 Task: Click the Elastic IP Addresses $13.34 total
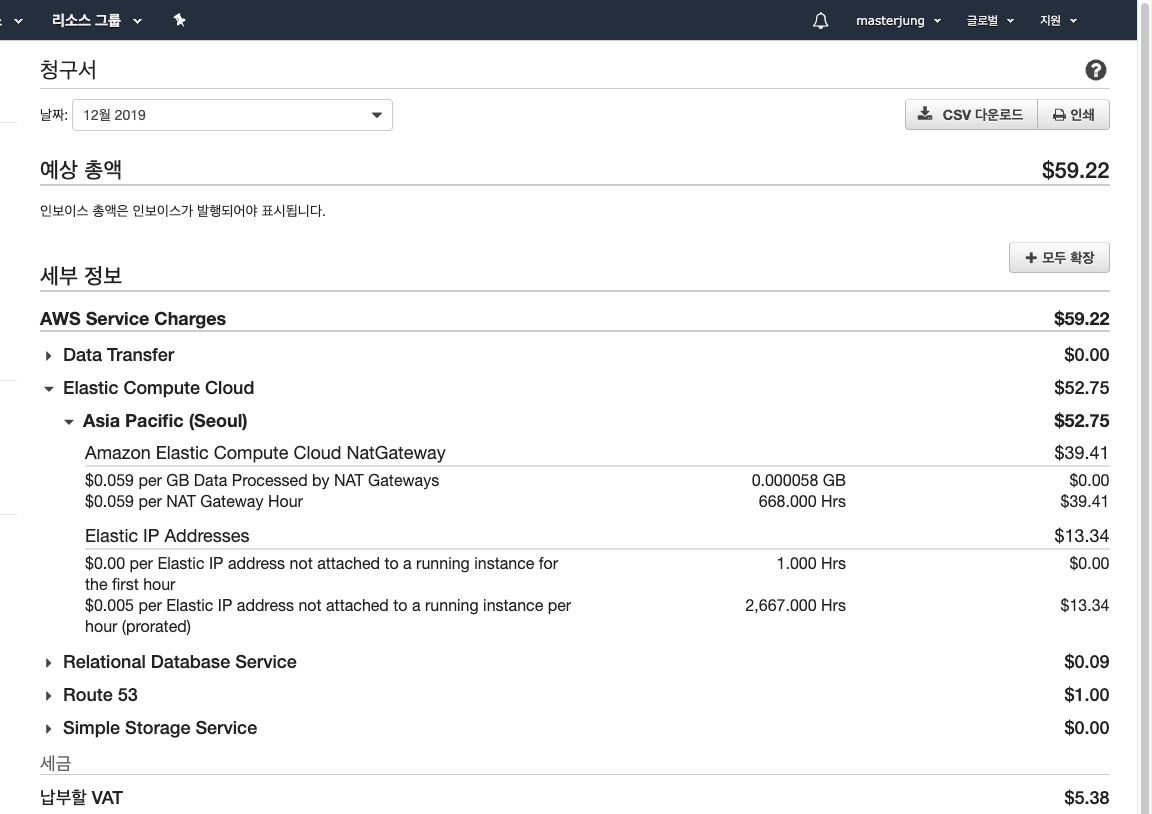click(x=1081, y=536)
